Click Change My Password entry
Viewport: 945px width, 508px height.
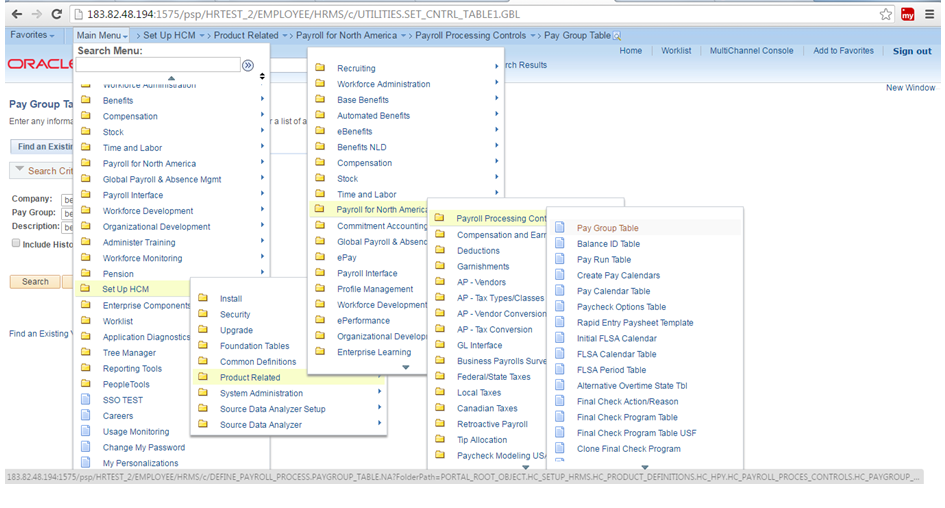[143, 447]
